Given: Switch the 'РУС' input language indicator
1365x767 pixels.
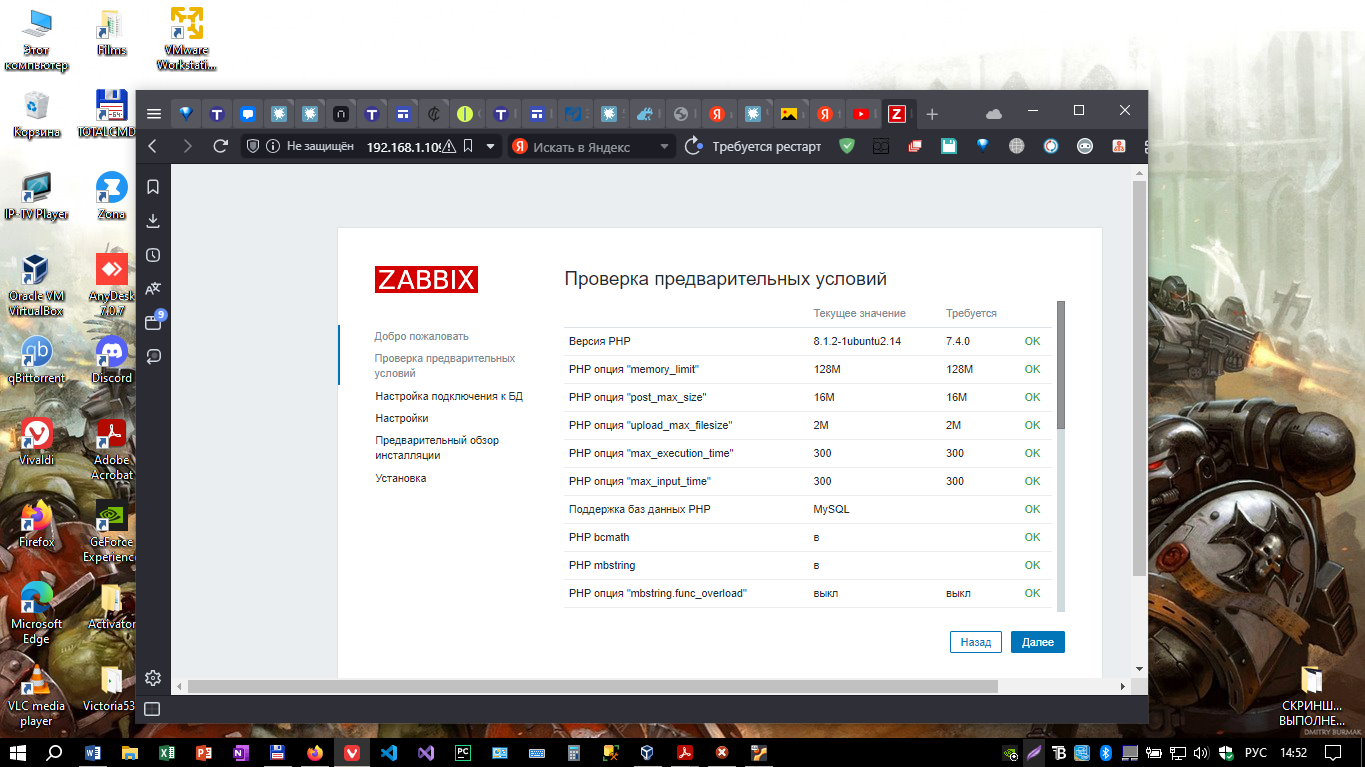Looking at the screenshot, I should point(1255,752).
